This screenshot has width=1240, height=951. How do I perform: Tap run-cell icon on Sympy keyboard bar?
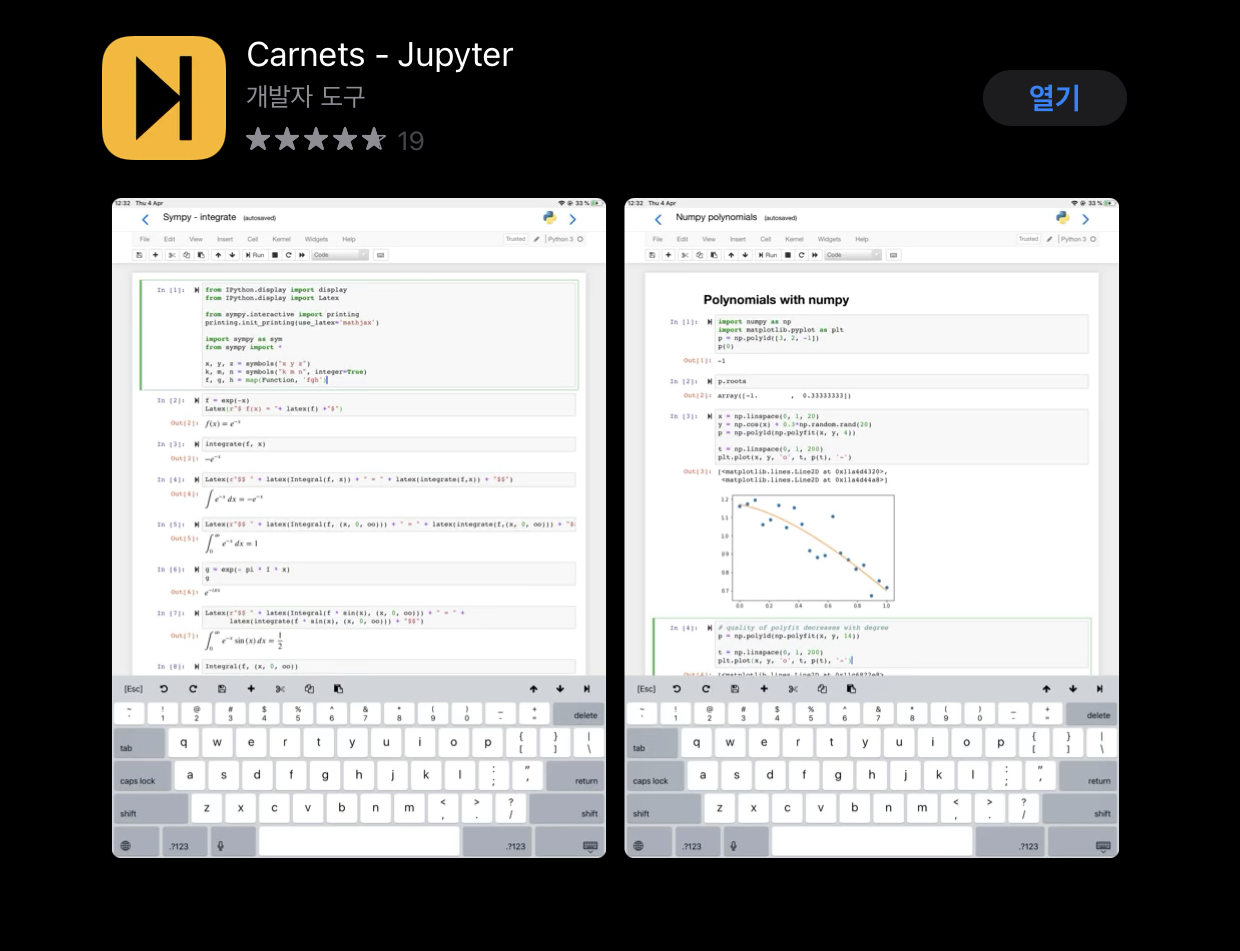click(x=586, y=689)
